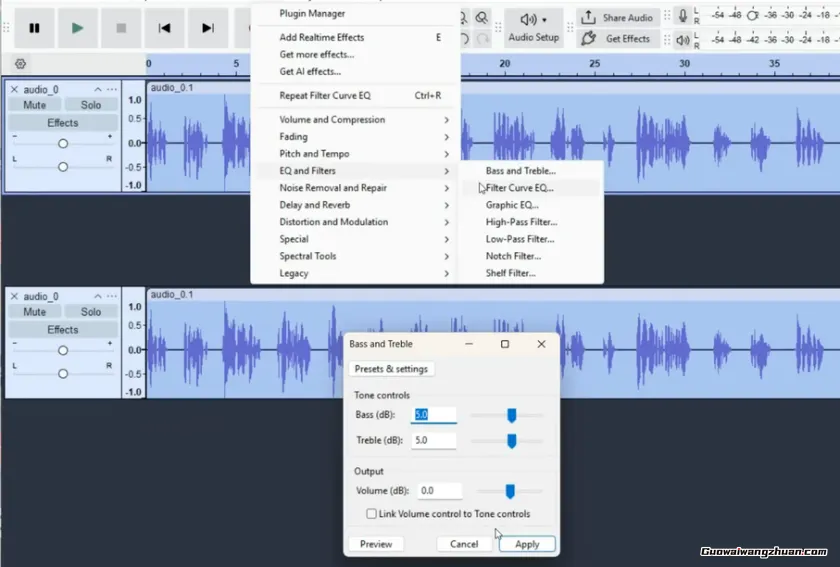Mute the first audio_0 track
840x567 pixels.
coord(35,105)
